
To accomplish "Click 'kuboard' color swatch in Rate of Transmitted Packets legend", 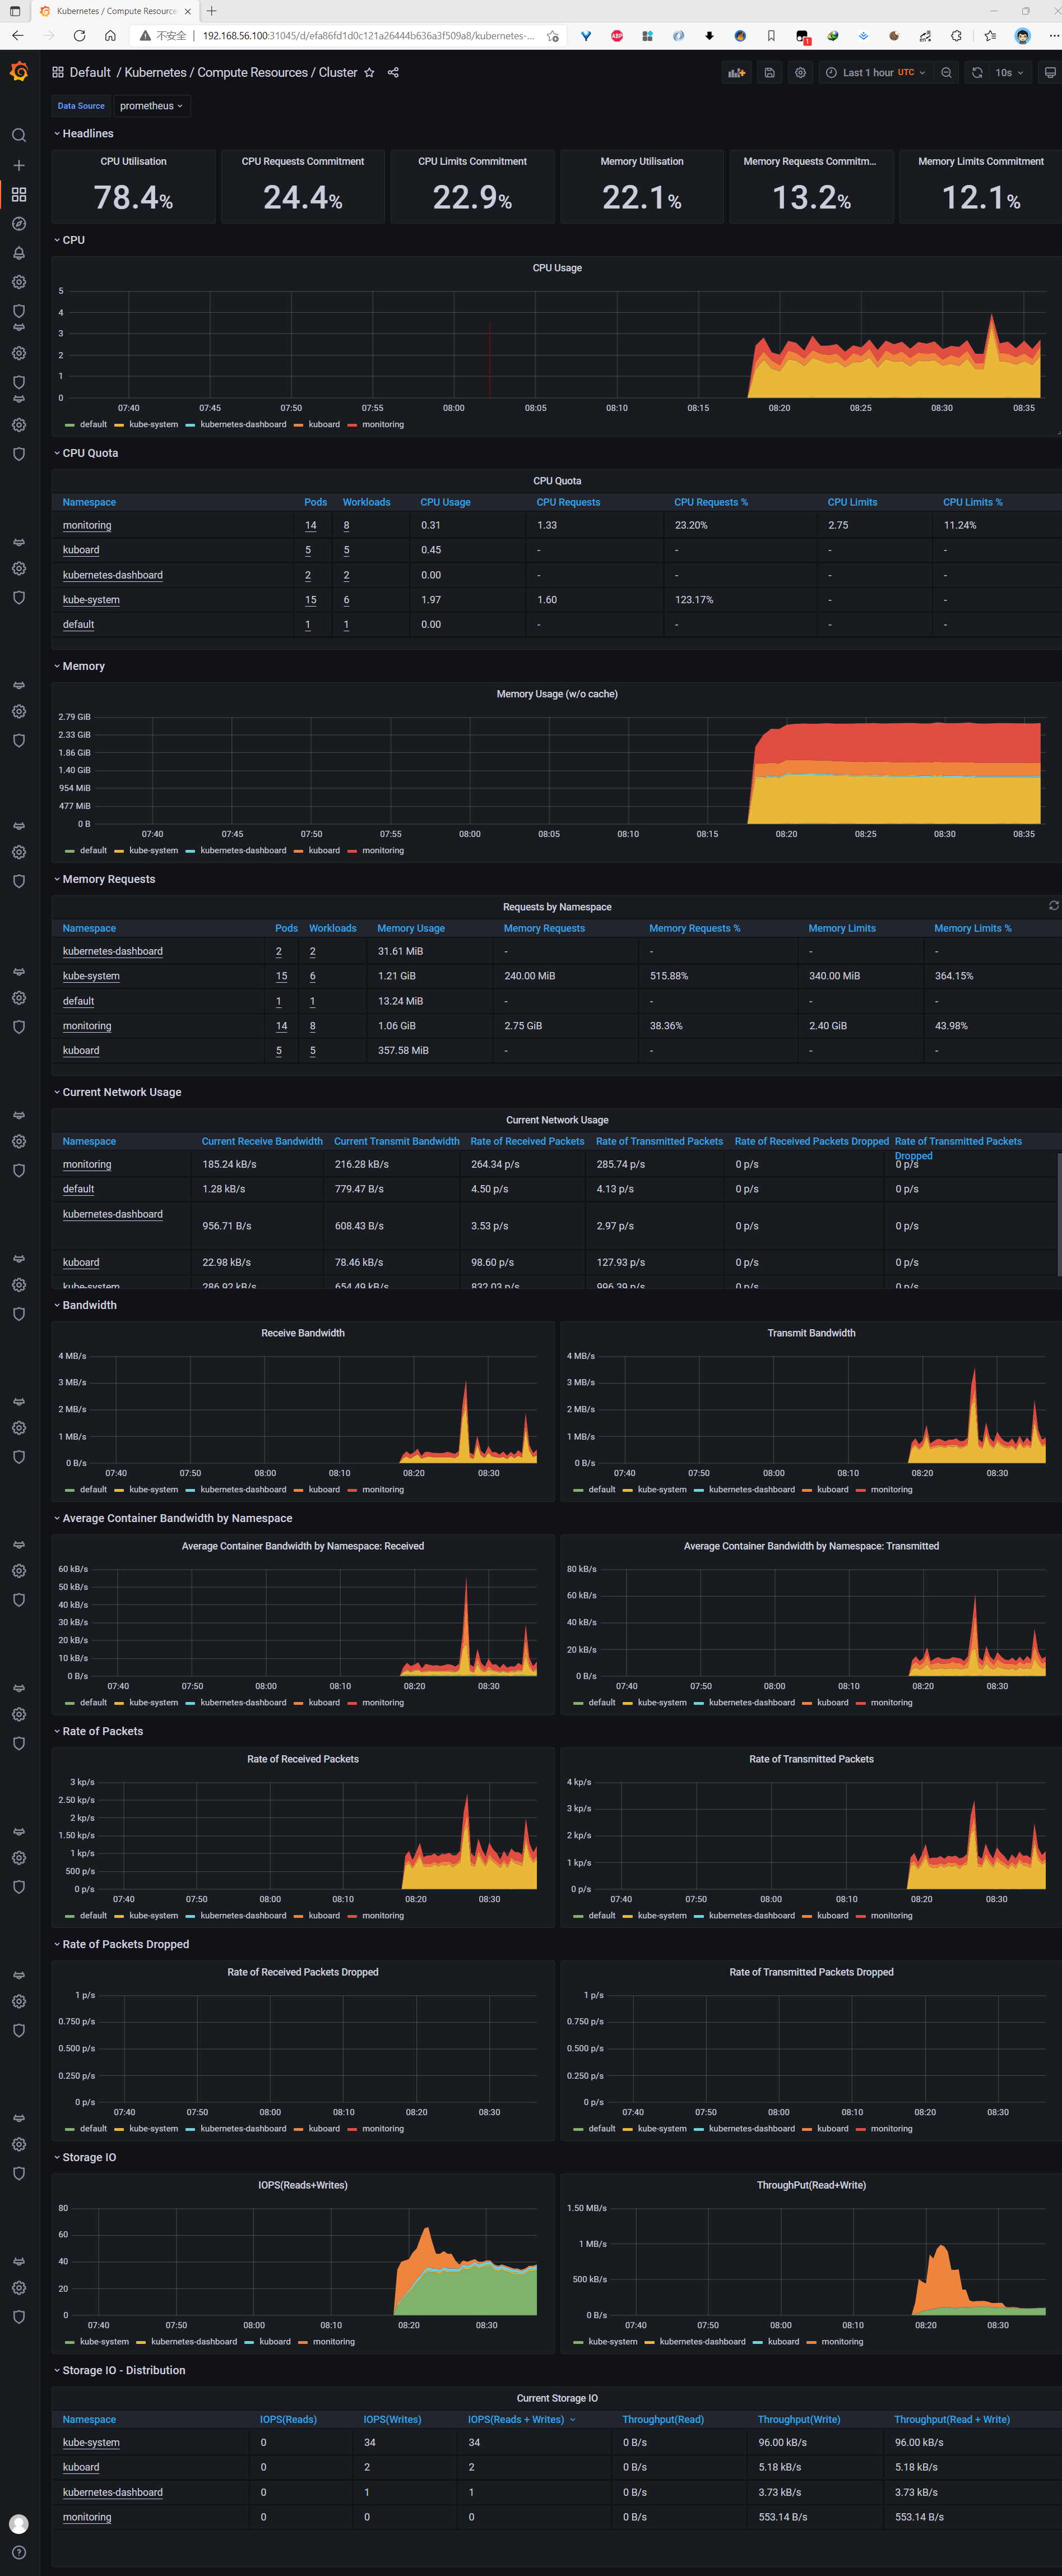I will click(x=807, y=1916).
